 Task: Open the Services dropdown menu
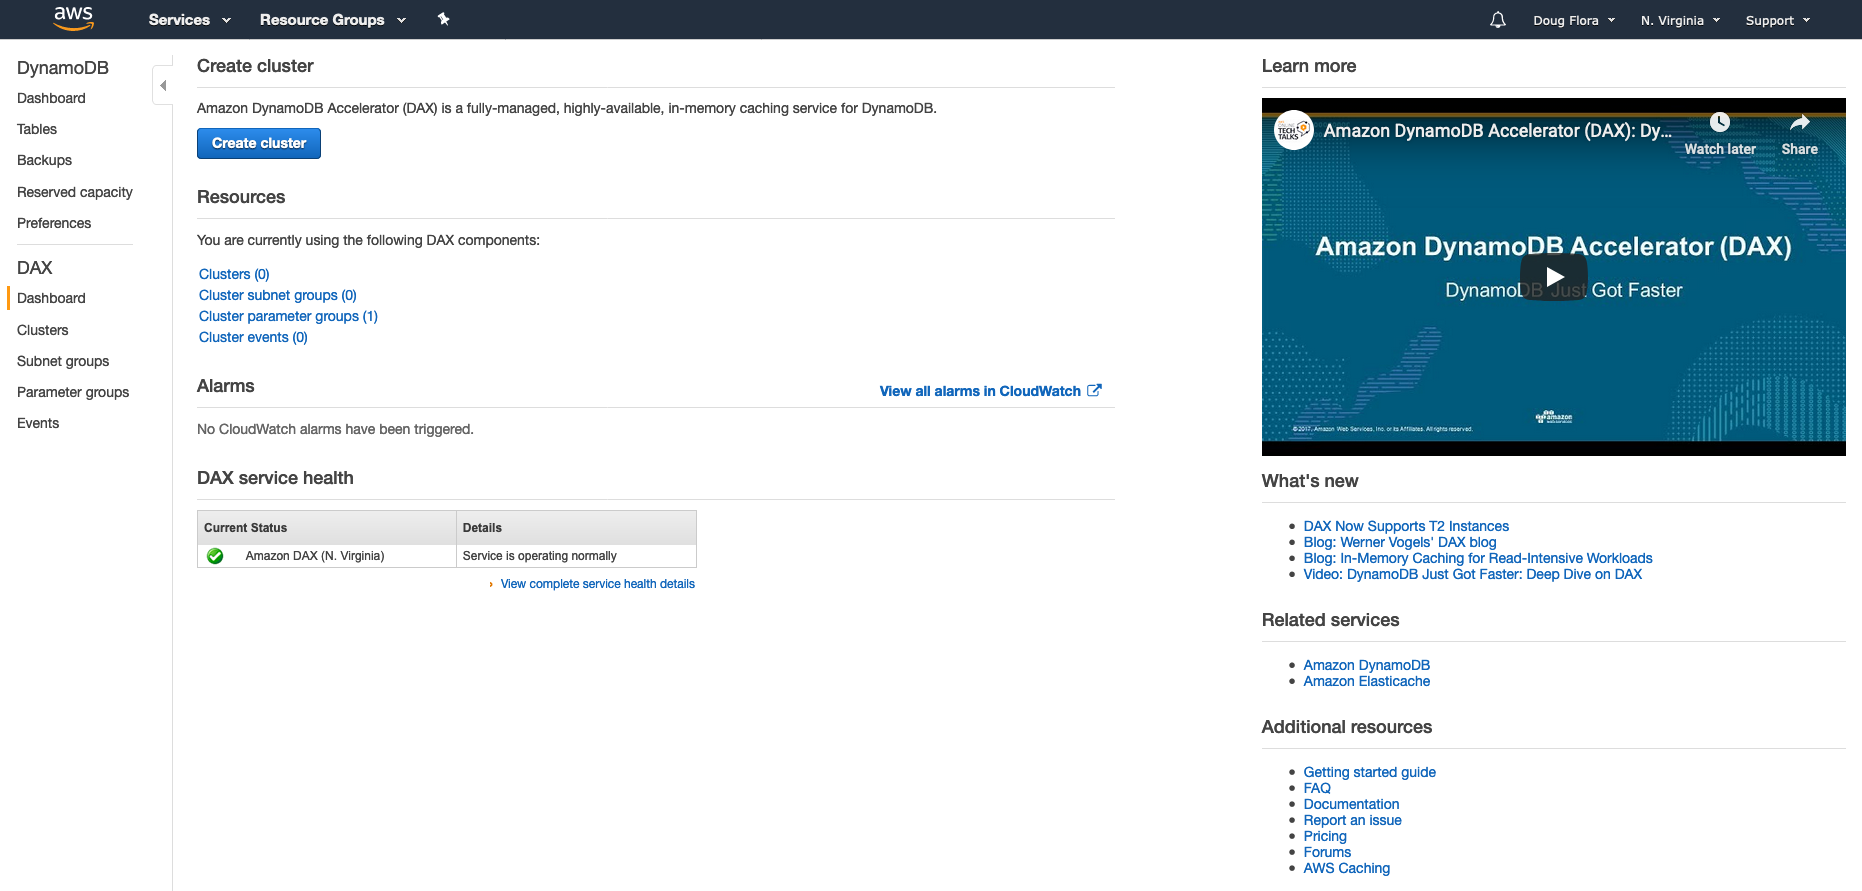tap(190, 20)
